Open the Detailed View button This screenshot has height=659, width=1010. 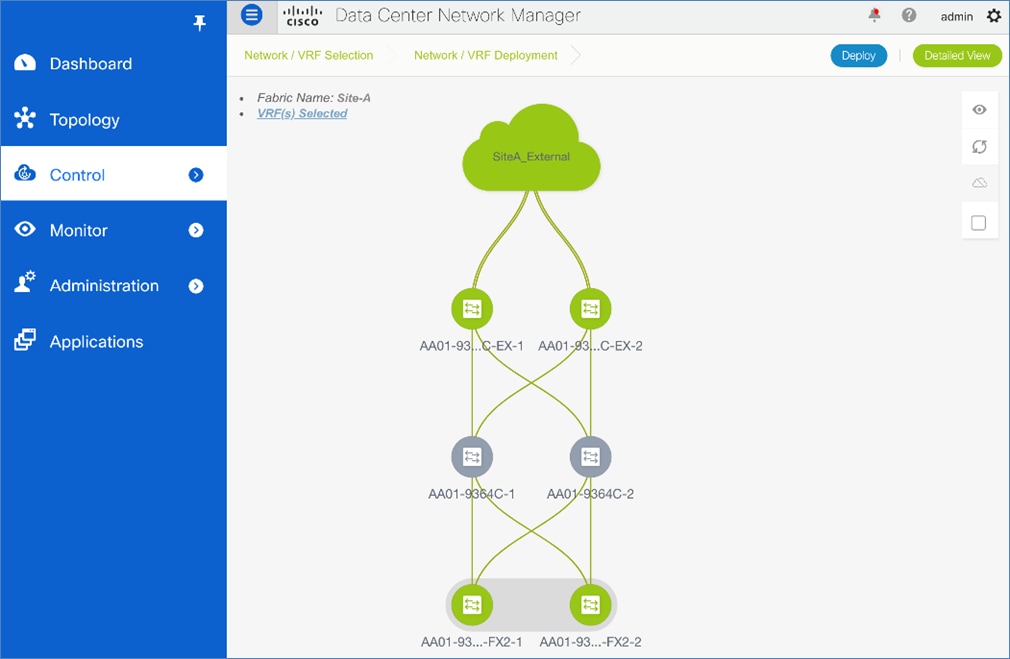[957, 55]
